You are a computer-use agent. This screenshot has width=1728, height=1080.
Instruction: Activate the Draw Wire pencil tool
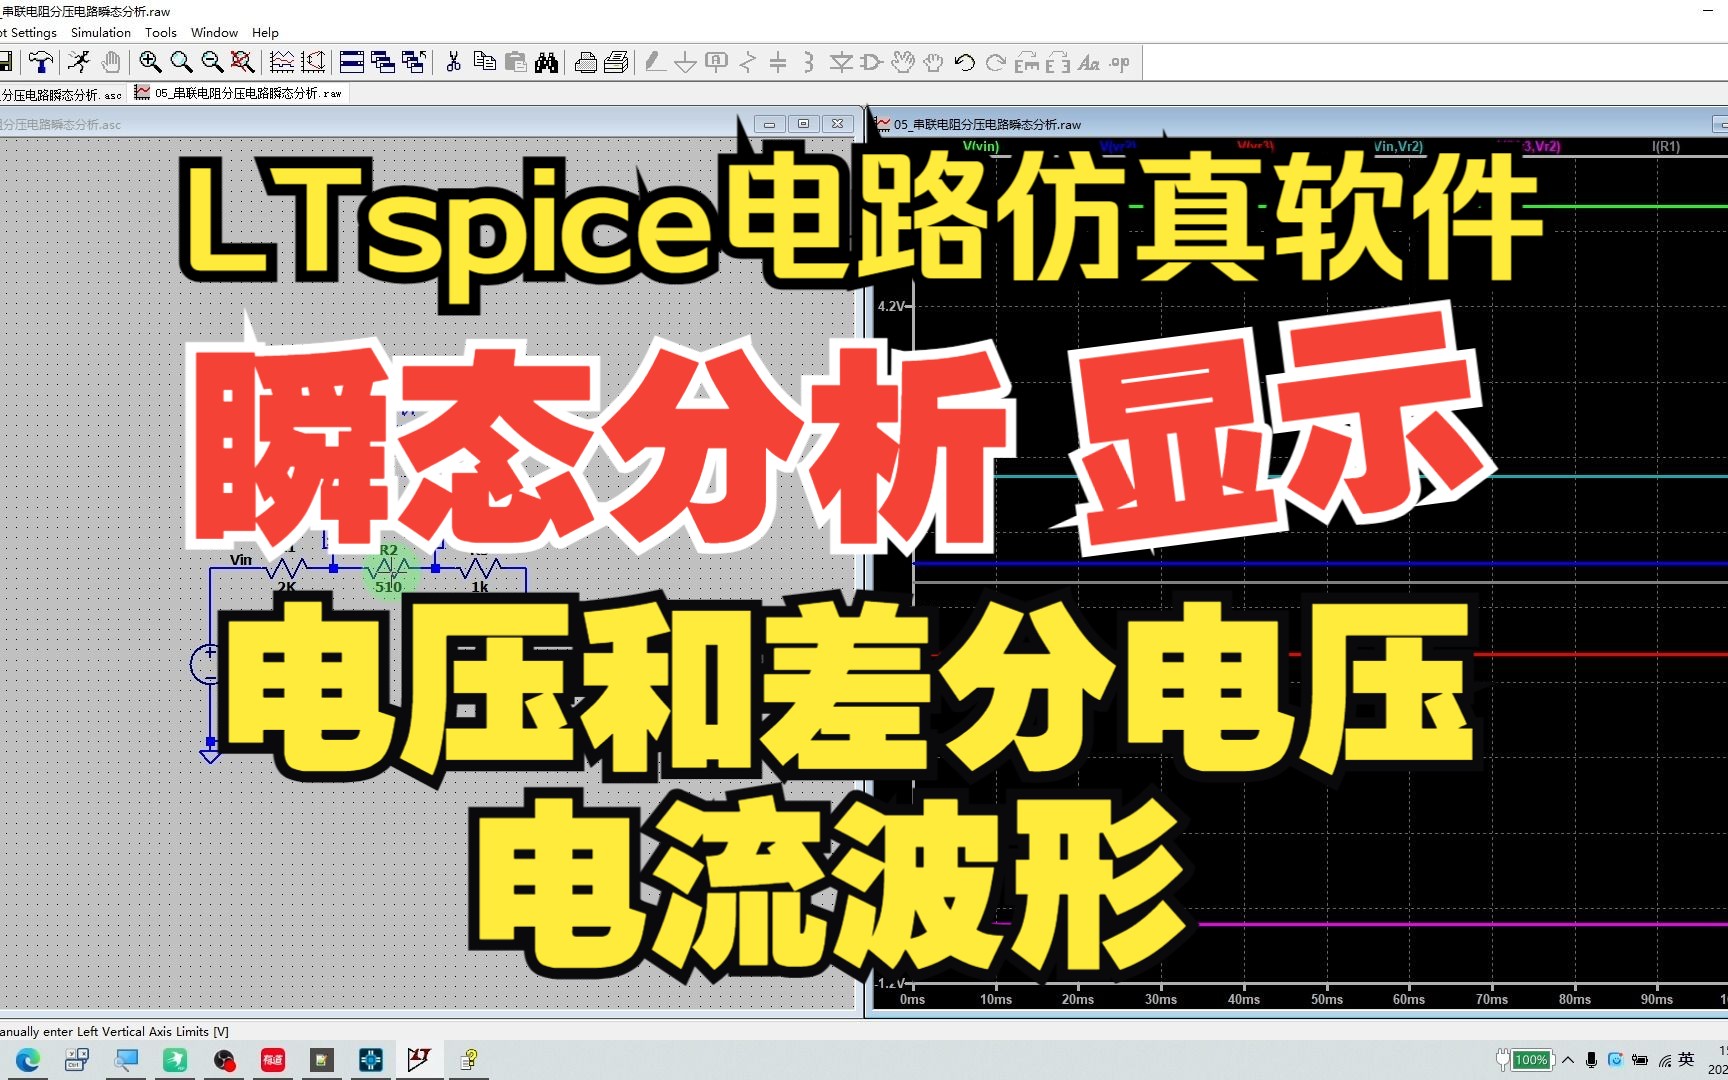pyautogui.click(x=653, y=62)
